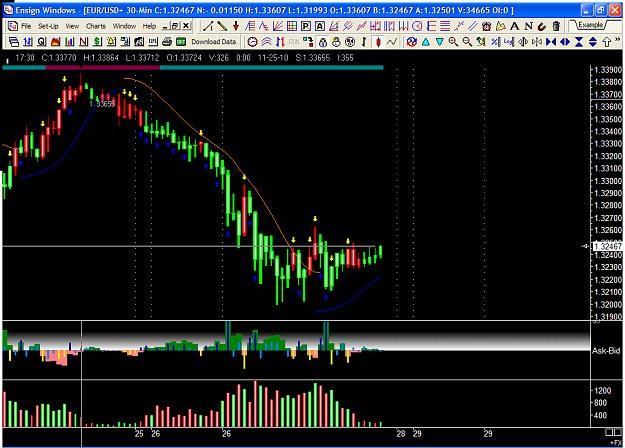Click the Download Data button
This screenshot has height=448, width=625.
pos(214,41)
